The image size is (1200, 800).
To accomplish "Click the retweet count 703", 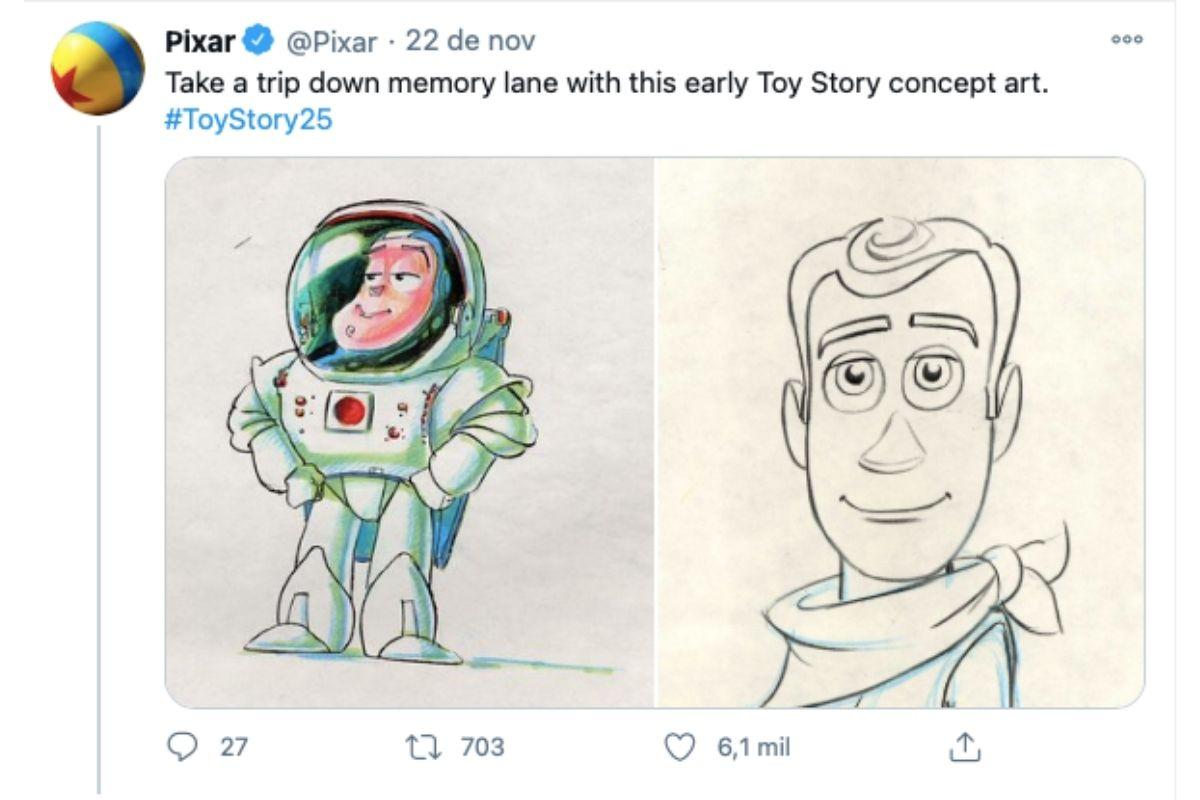I will tap(482, 746).
